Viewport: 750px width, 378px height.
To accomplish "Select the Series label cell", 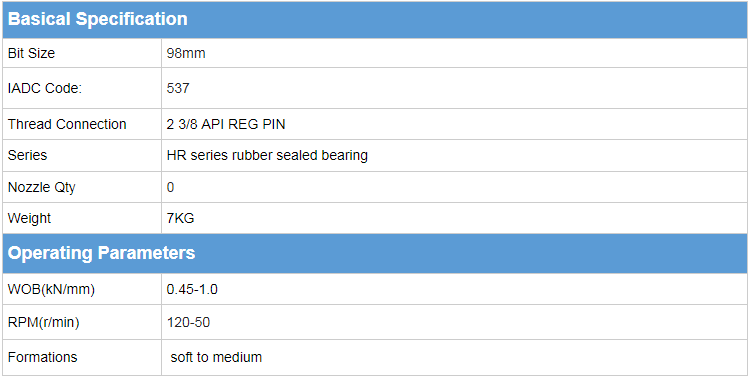I will 82,156.
